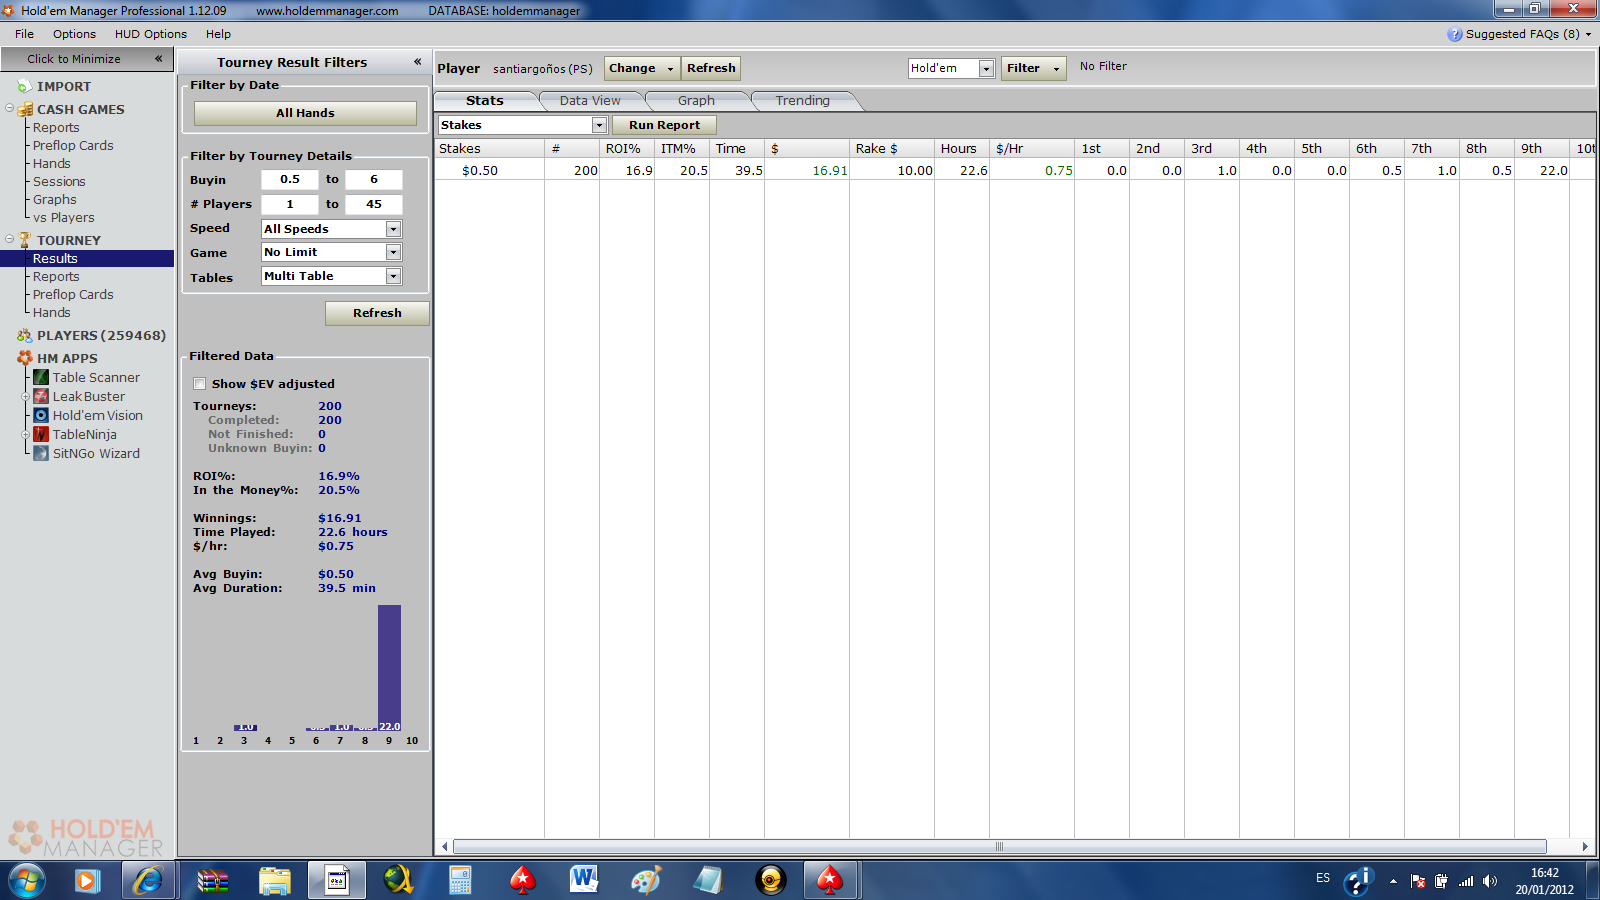This screenshot has height=900, width=1600.
Task: Open Suggested FAQs help icon
Action: coord(1454,34)
